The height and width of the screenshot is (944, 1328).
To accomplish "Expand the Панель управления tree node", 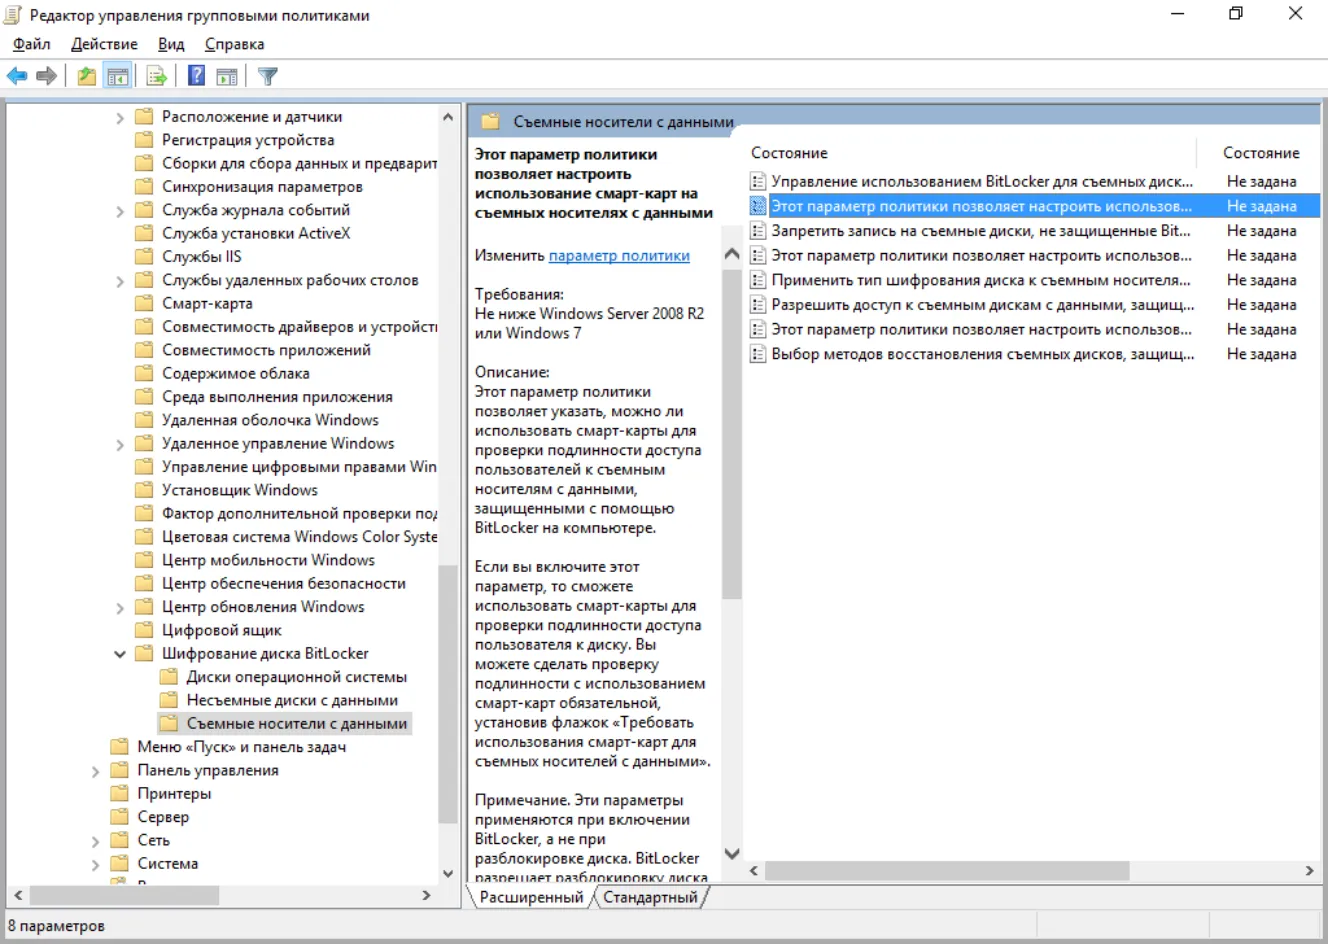I will (96, 771).
